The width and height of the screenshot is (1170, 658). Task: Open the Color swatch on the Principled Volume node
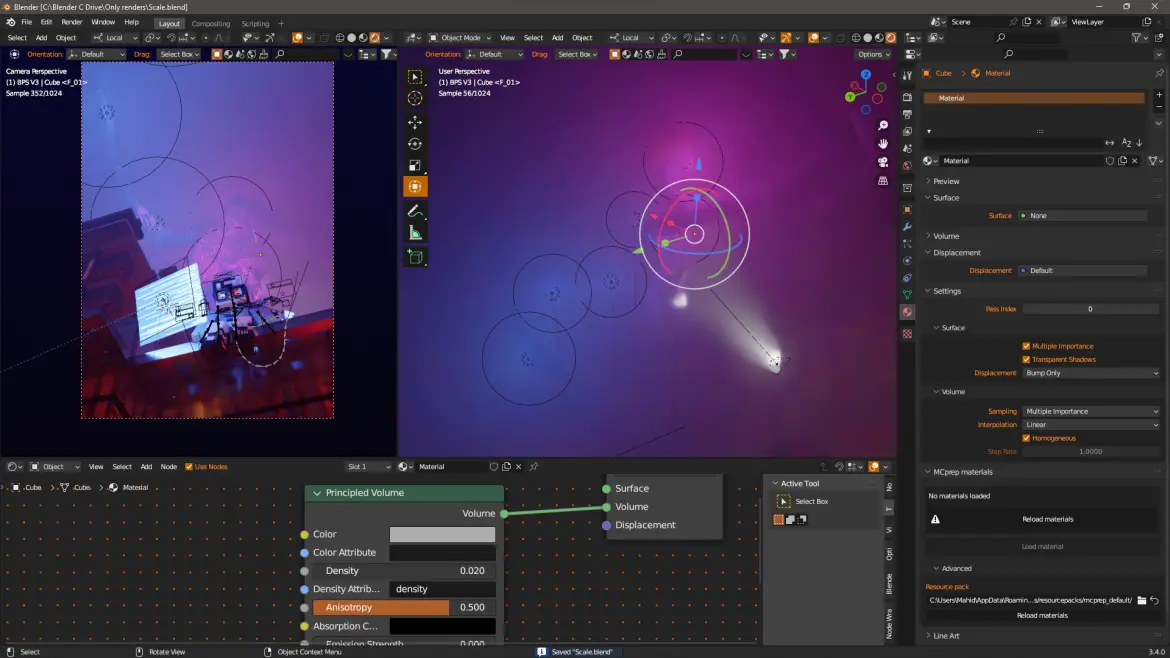point(443,534)
